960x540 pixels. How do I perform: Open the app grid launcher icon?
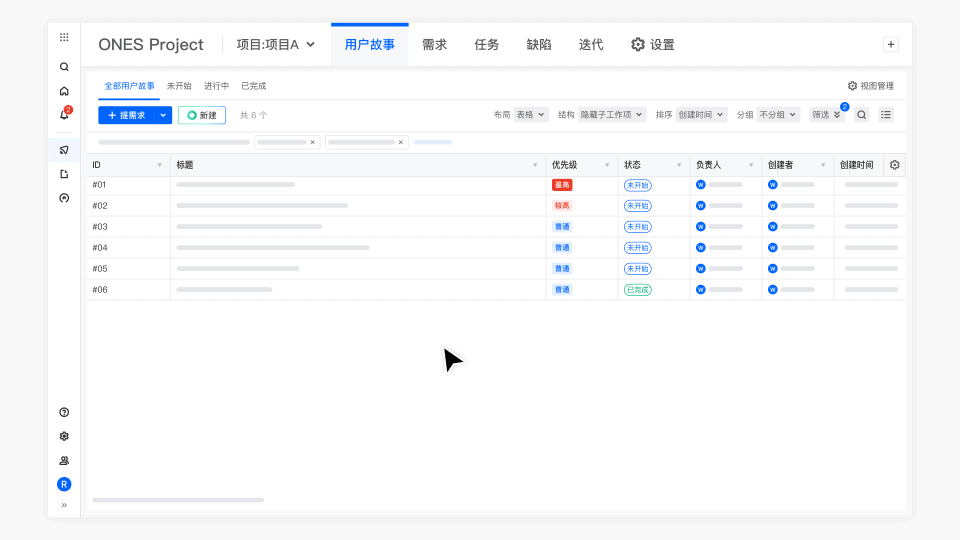[64, 37]
